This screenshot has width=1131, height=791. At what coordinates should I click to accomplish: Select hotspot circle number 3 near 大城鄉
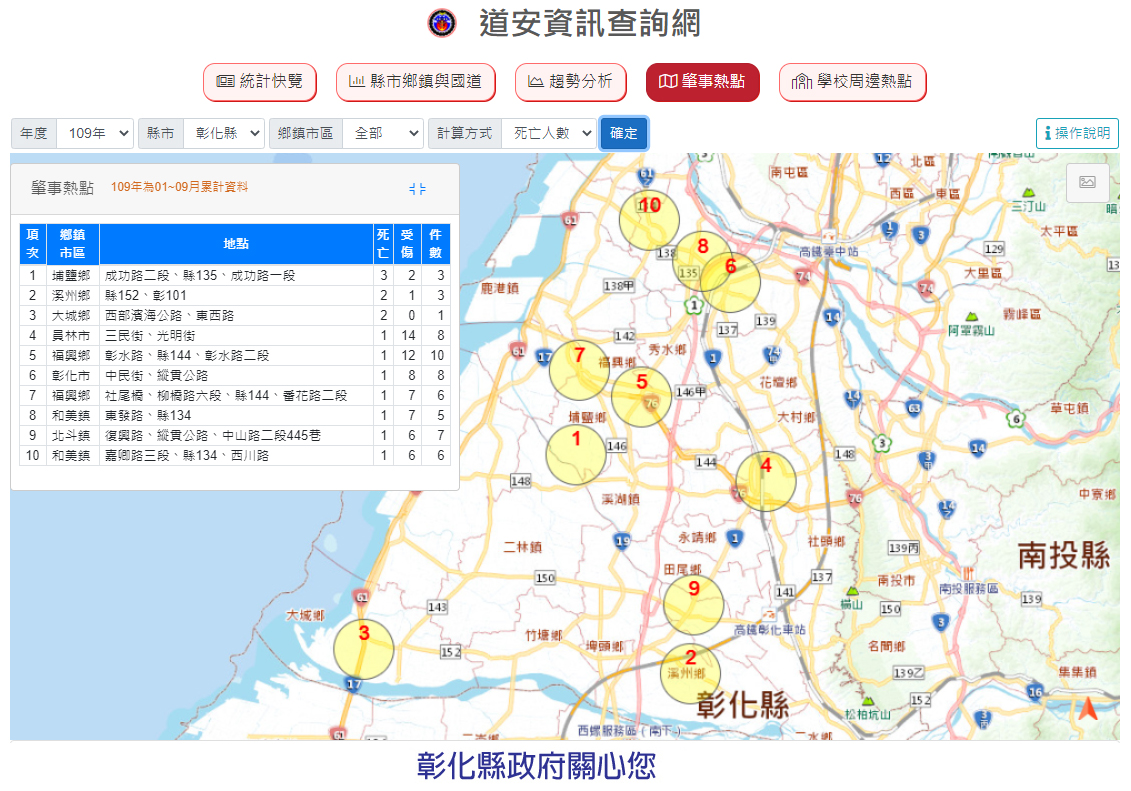coord(363,649)
